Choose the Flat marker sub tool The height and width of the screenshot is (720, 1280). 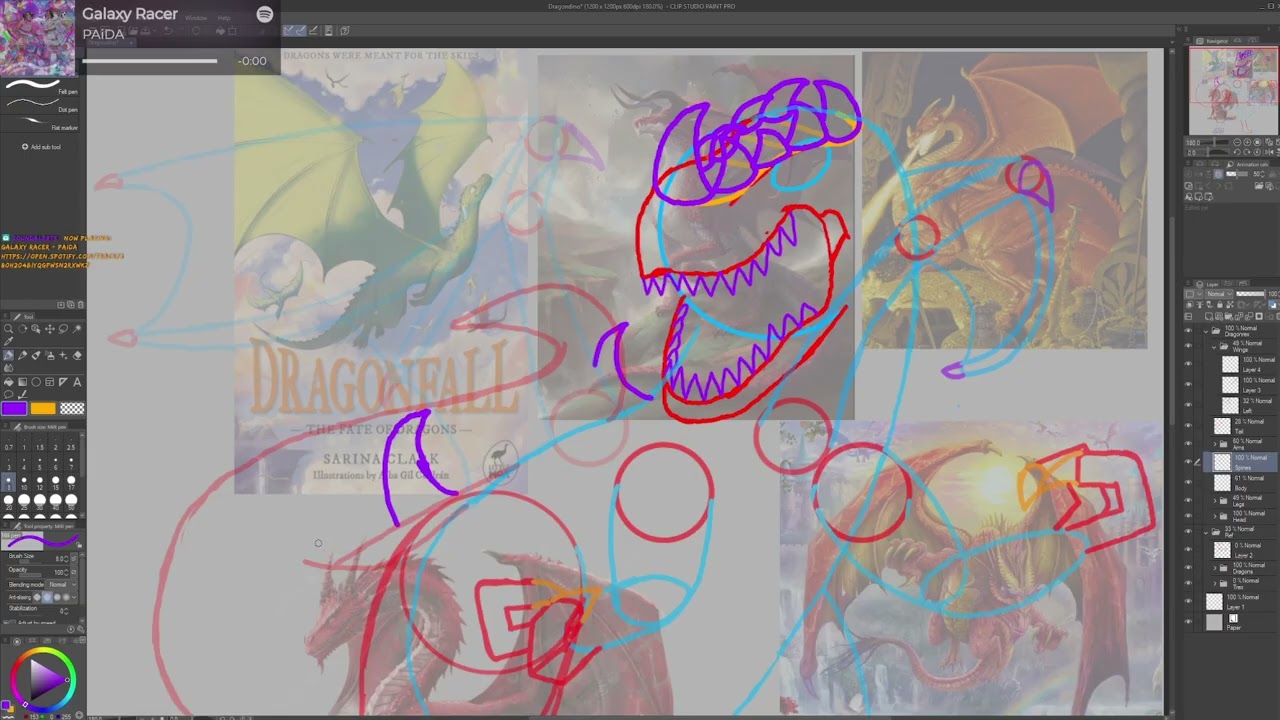(40, 124)
